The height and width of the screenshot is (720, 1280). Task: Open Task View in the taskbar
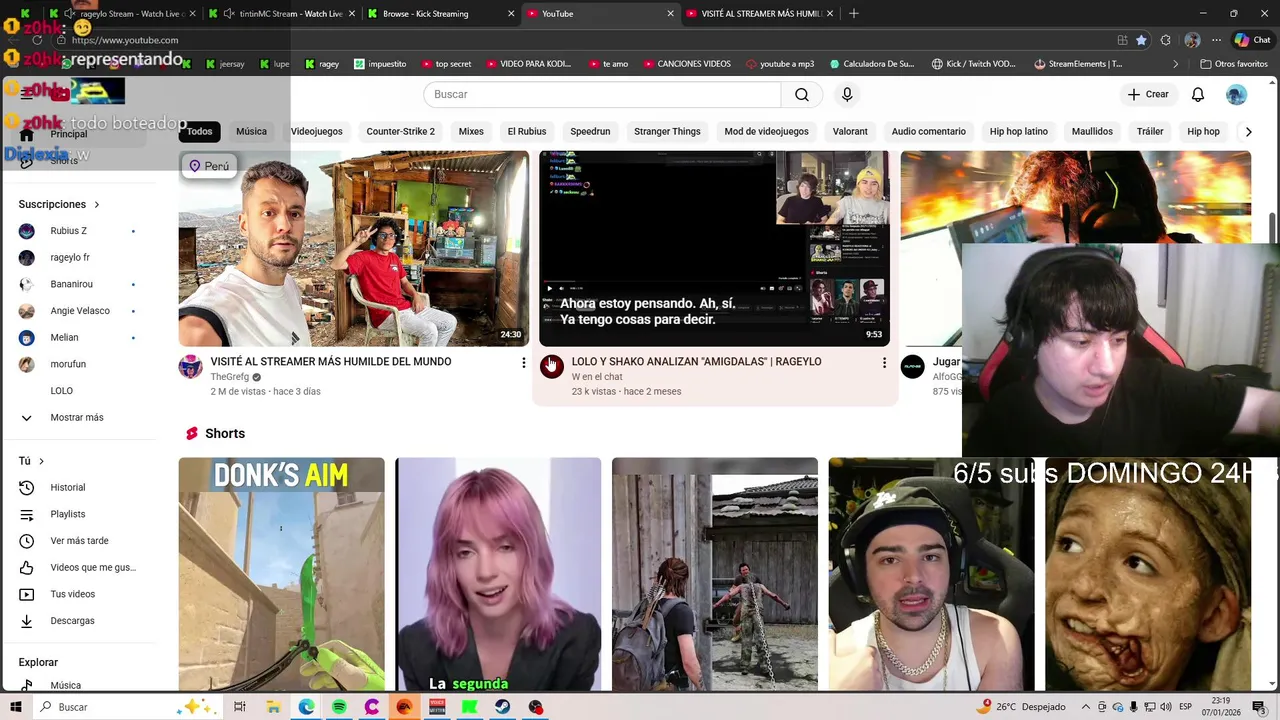240,707
